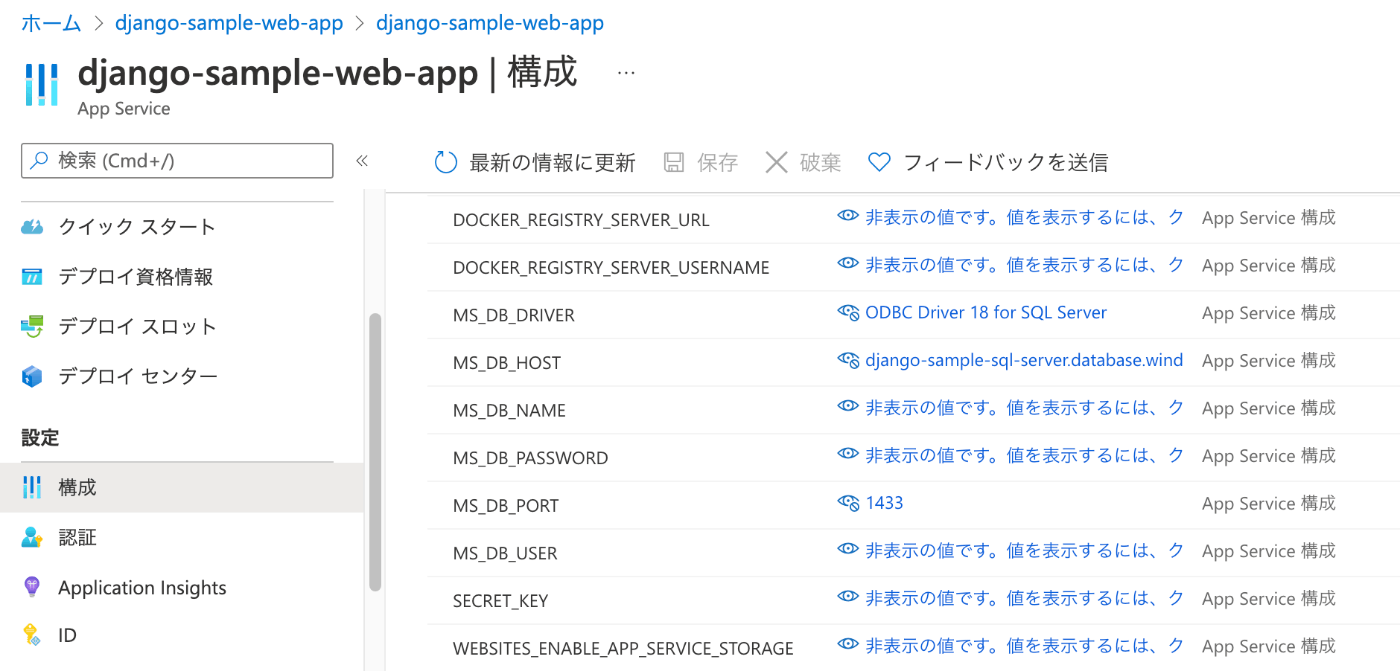Click WEBSITES_ENABLE_APP_SERVICE_STORAGE setting name
Image resolution: width=1400 pixels, height=671 pixels.
point(623,649)
